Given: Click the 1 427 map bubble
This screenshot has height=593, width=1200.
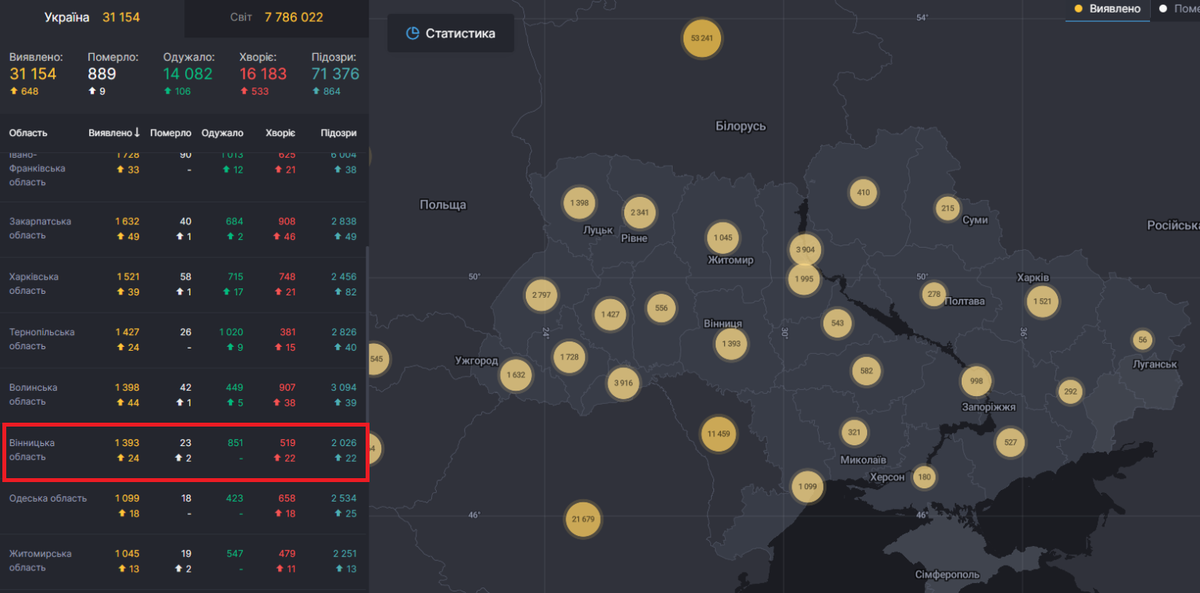Looking at the screenshot, I should 610,315.
